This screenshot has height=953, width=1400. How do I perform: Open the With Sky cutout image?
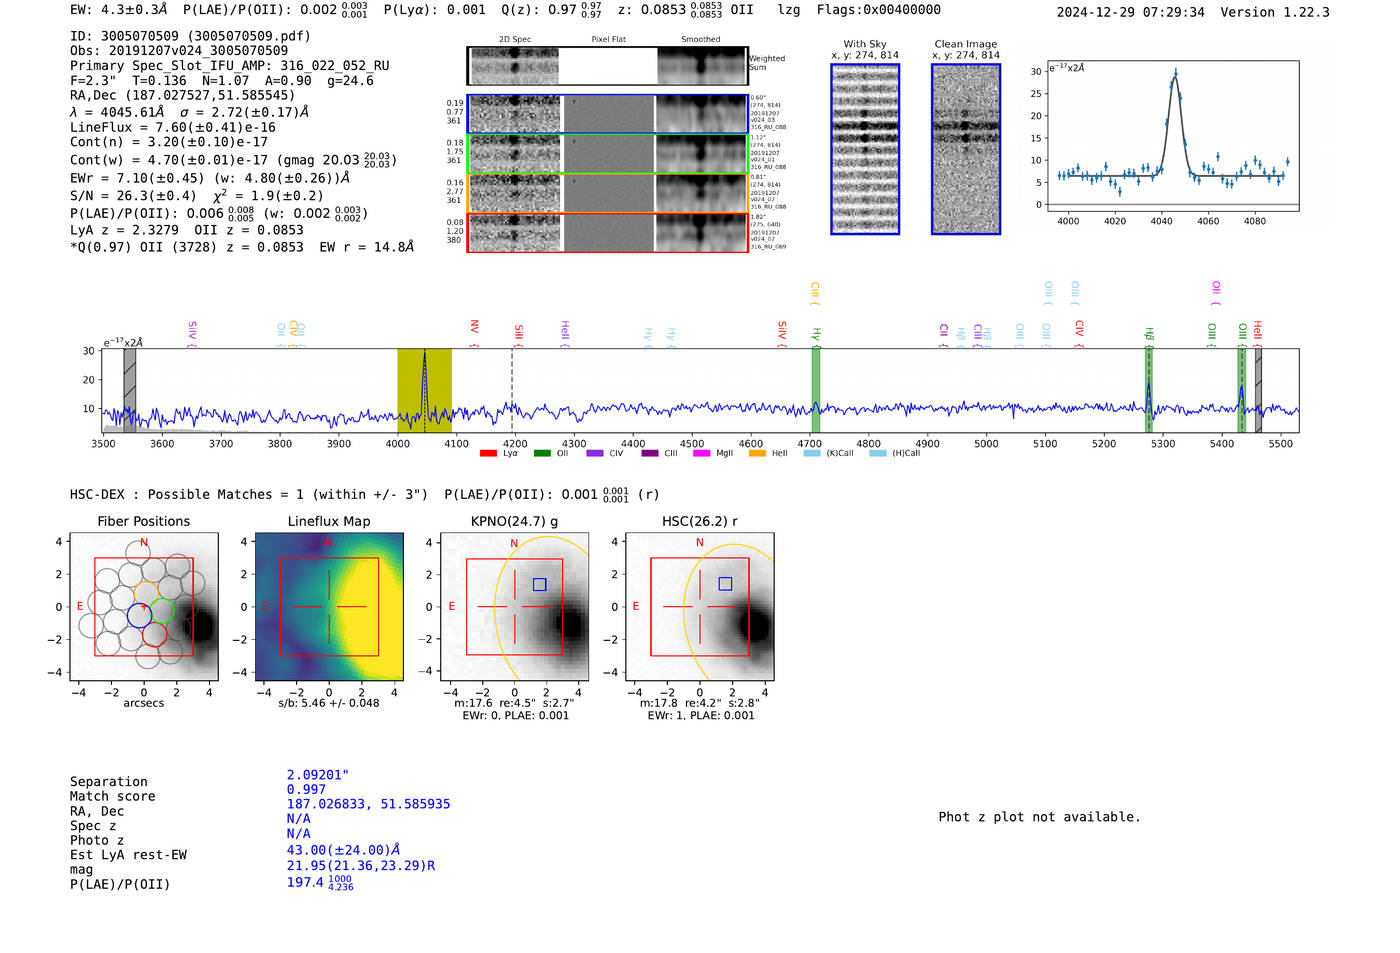point(865,149)
